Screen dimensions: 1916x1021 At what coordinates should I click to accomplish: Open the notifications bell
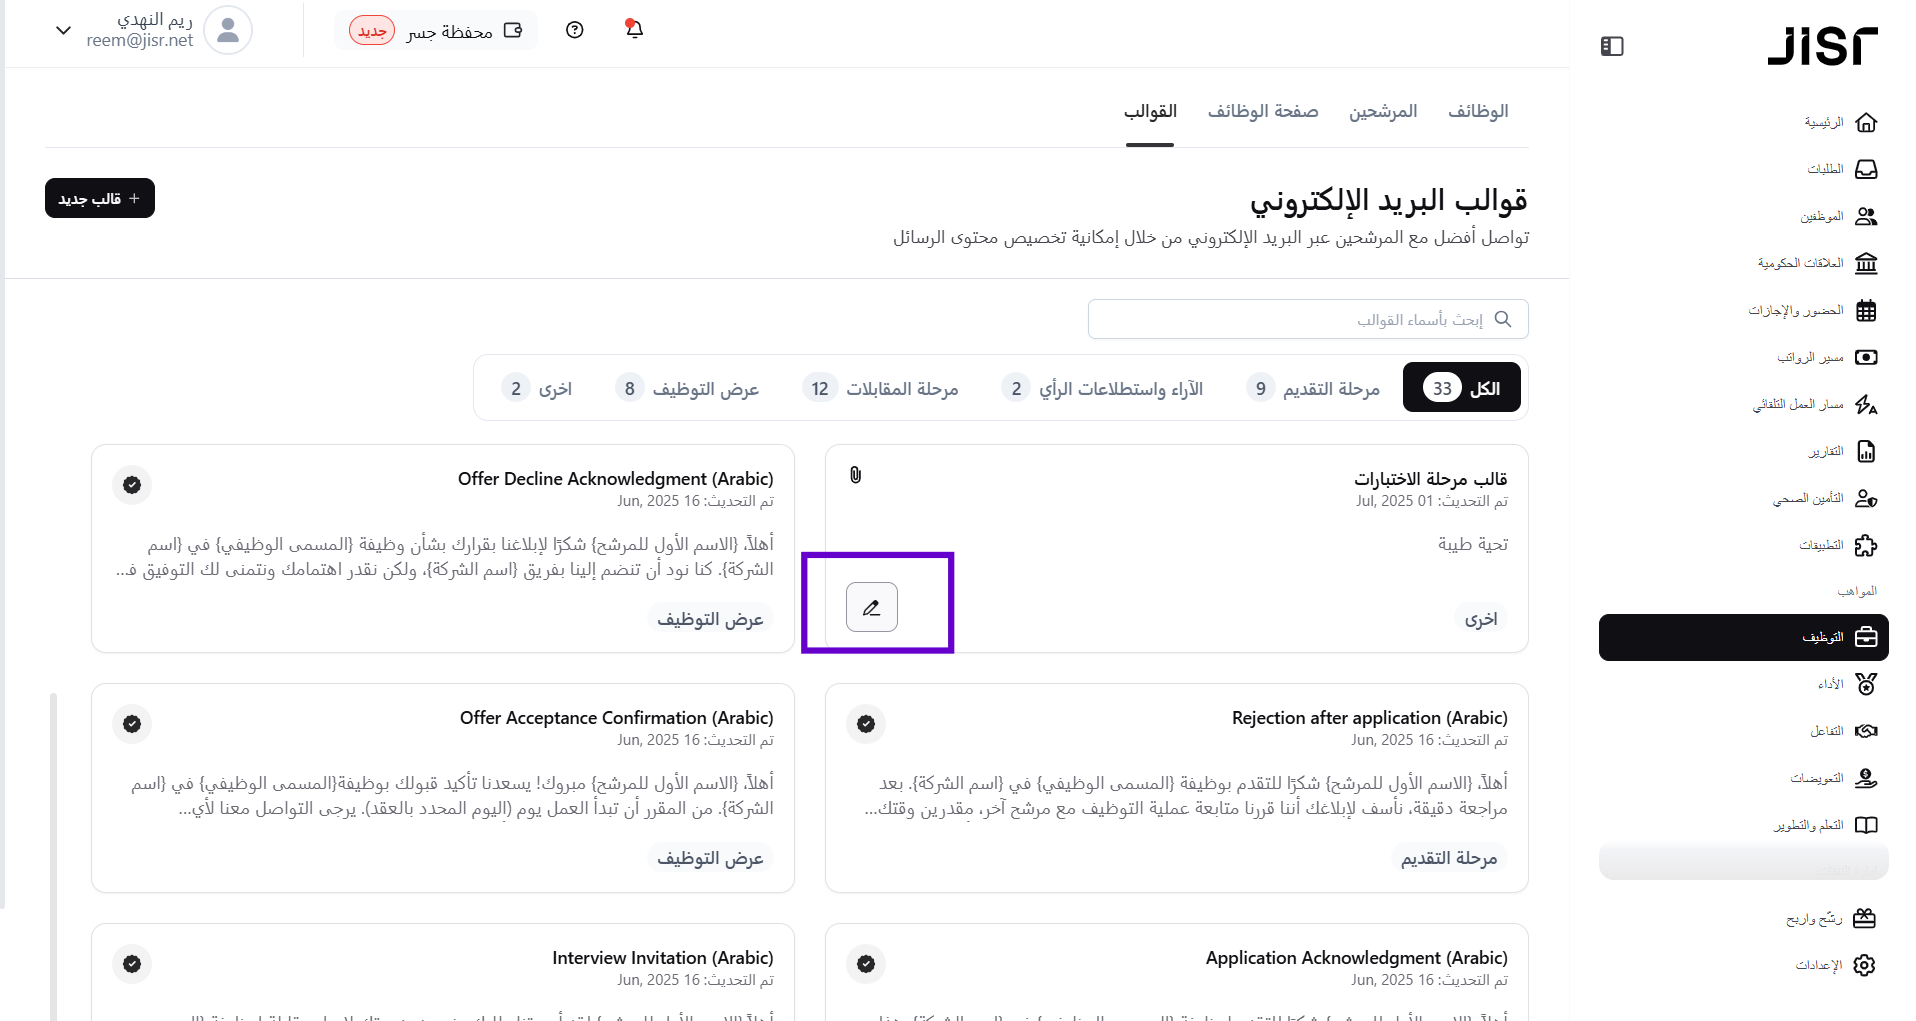[634, 29]
